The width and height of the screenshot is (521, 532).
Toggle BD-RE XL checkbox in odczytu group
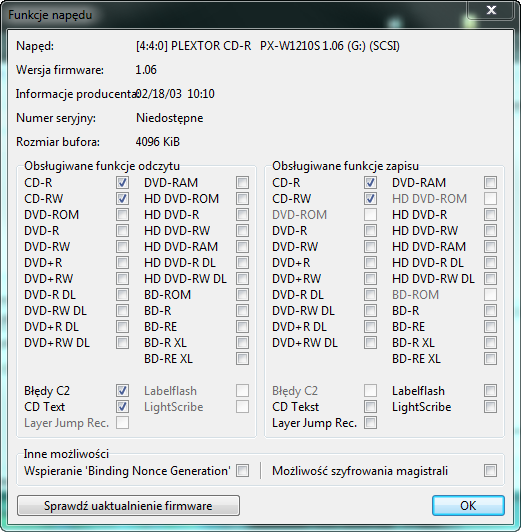coord(243,359)
